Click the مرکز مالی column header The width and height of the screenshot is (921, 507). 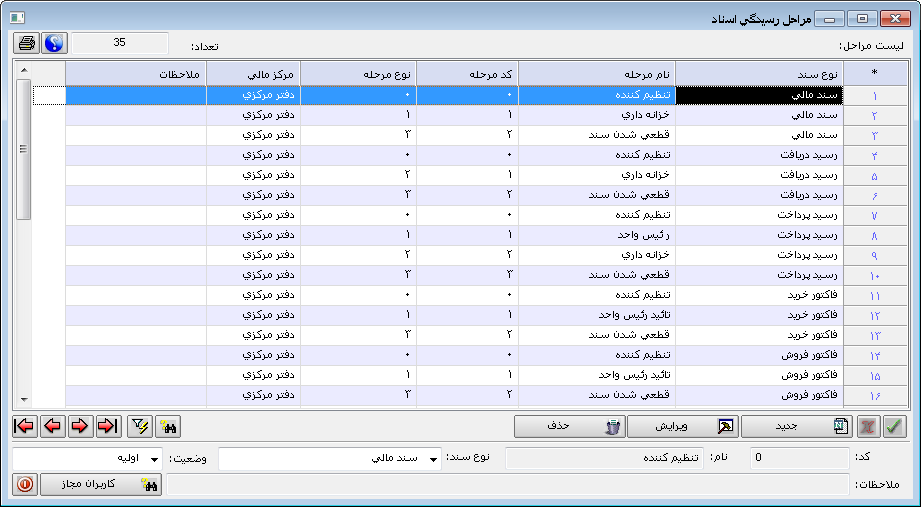(253, 74)
